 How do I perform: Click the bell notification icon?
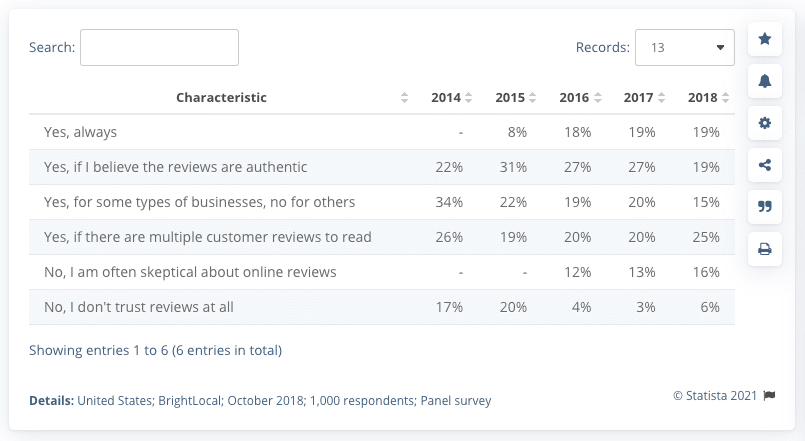(765, 81)
